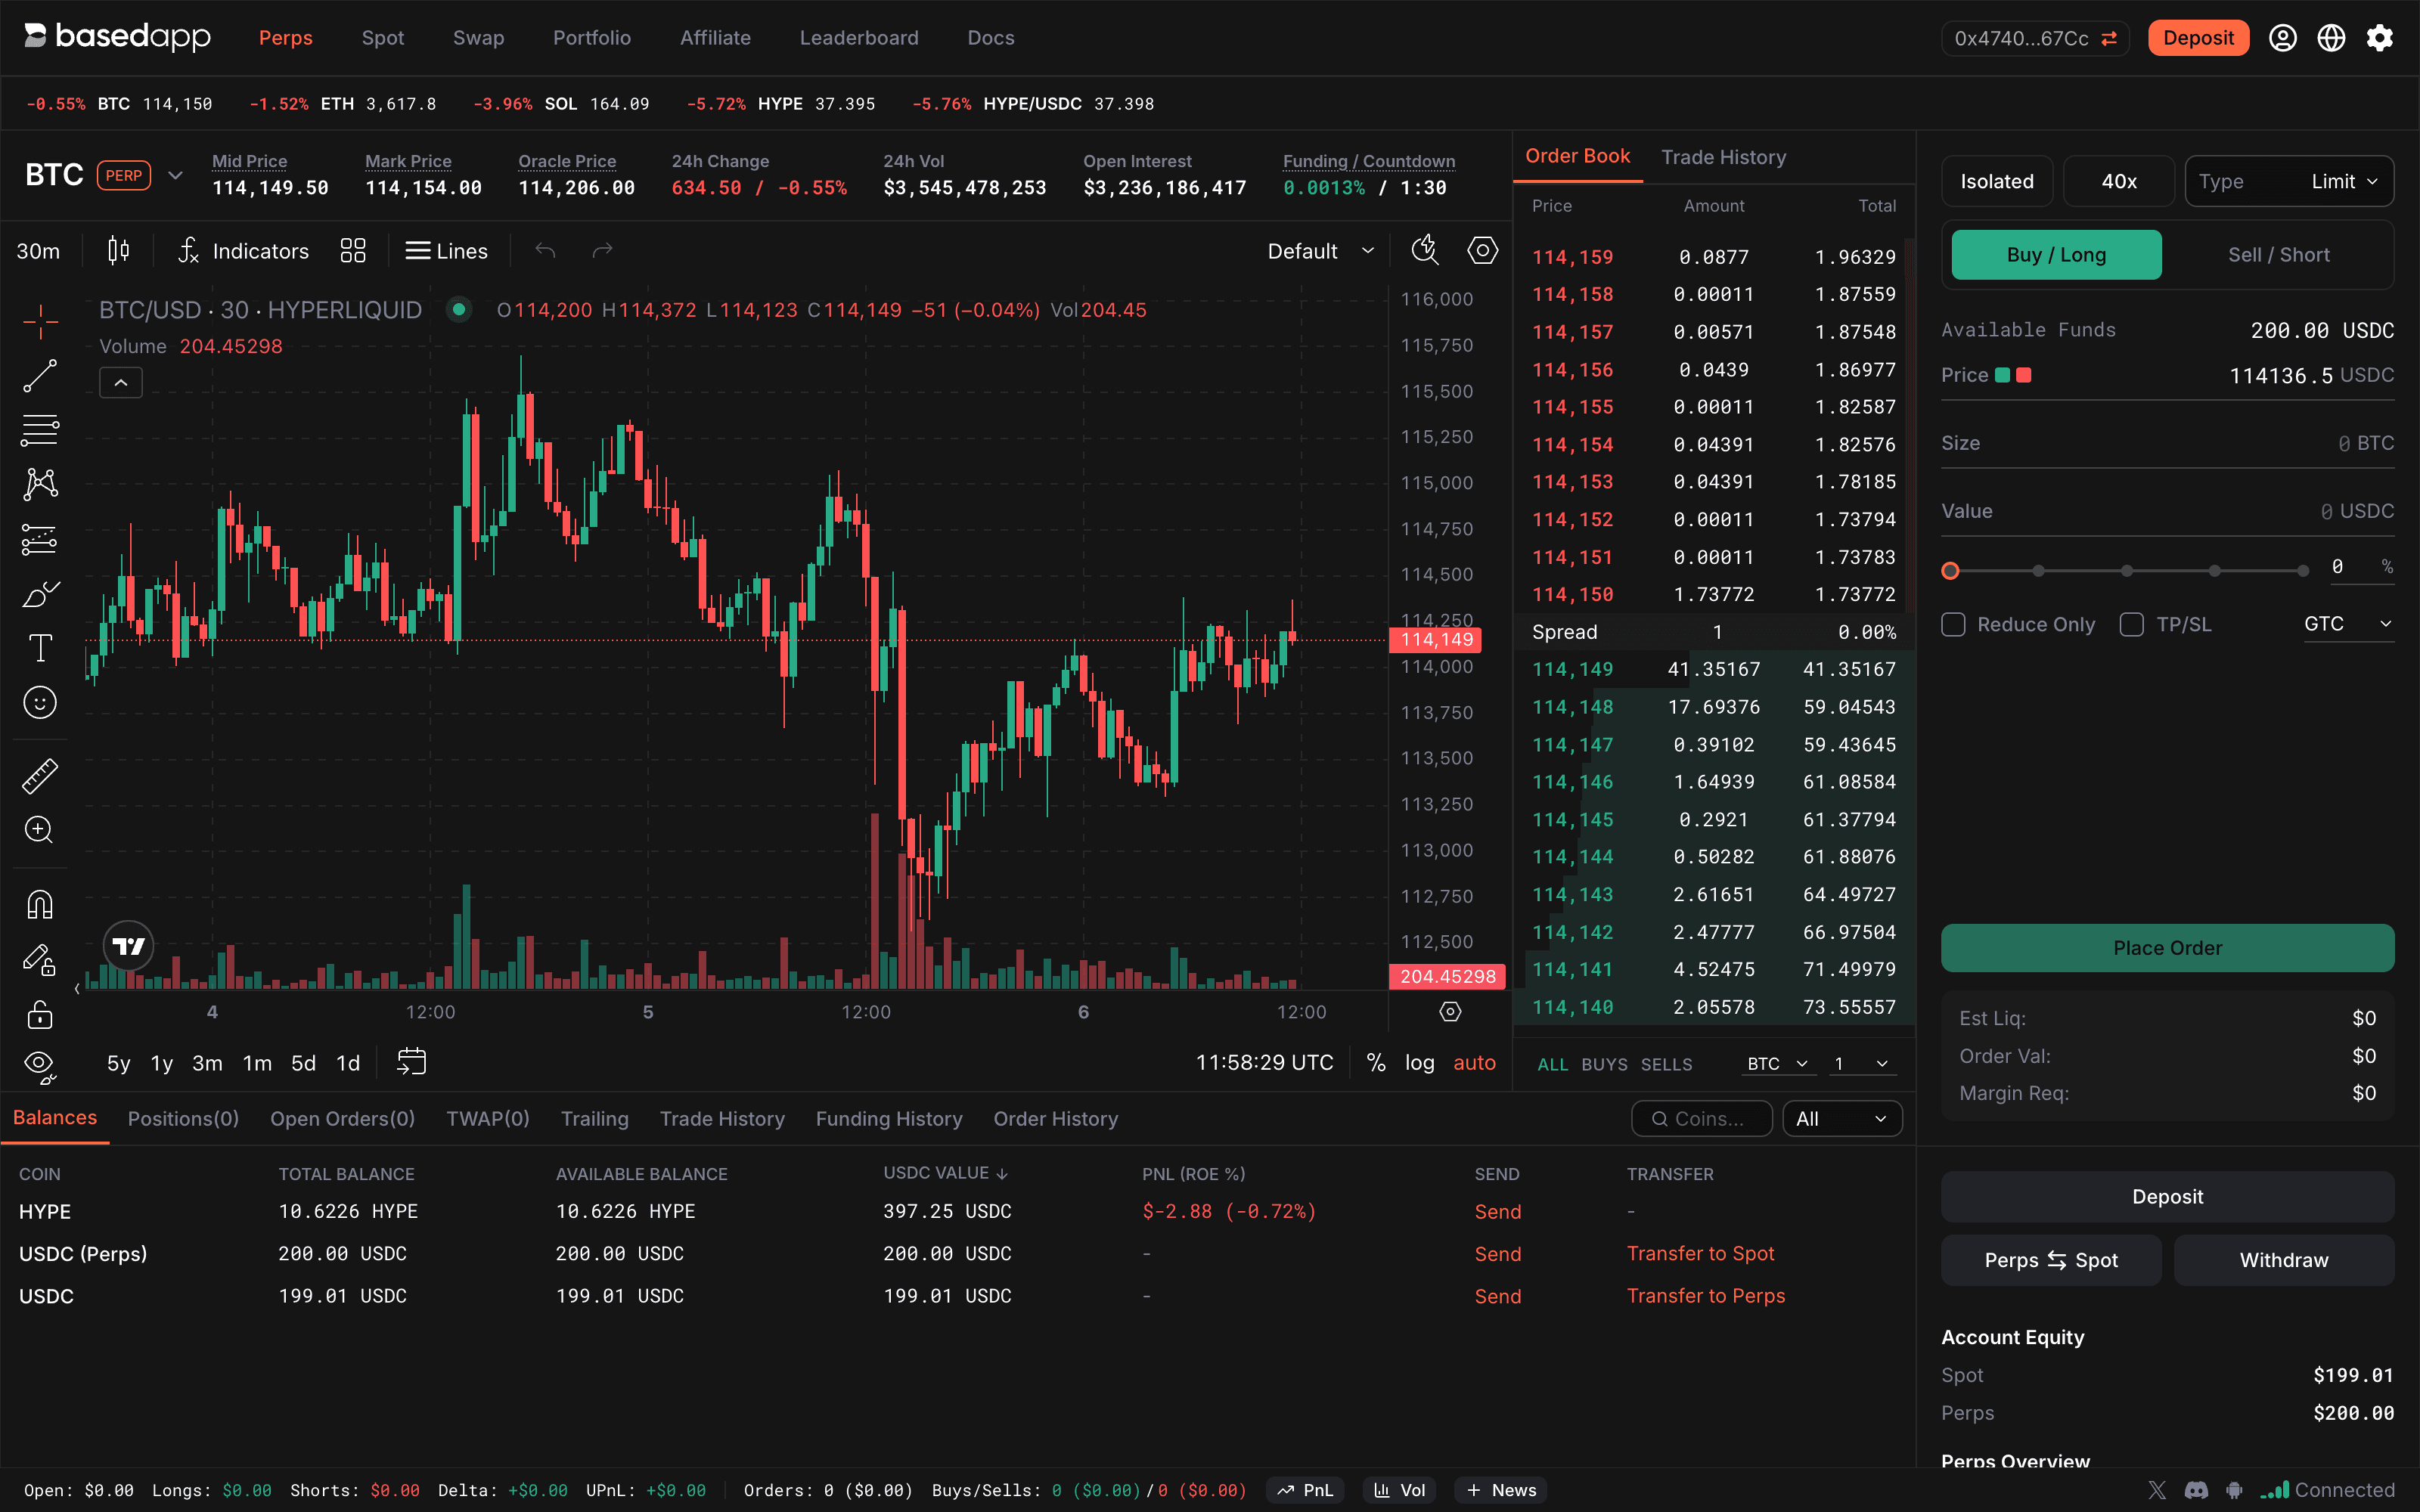Select Sell / Short side
This screenshot has width=2420, height=1512.
(2278, 255)
